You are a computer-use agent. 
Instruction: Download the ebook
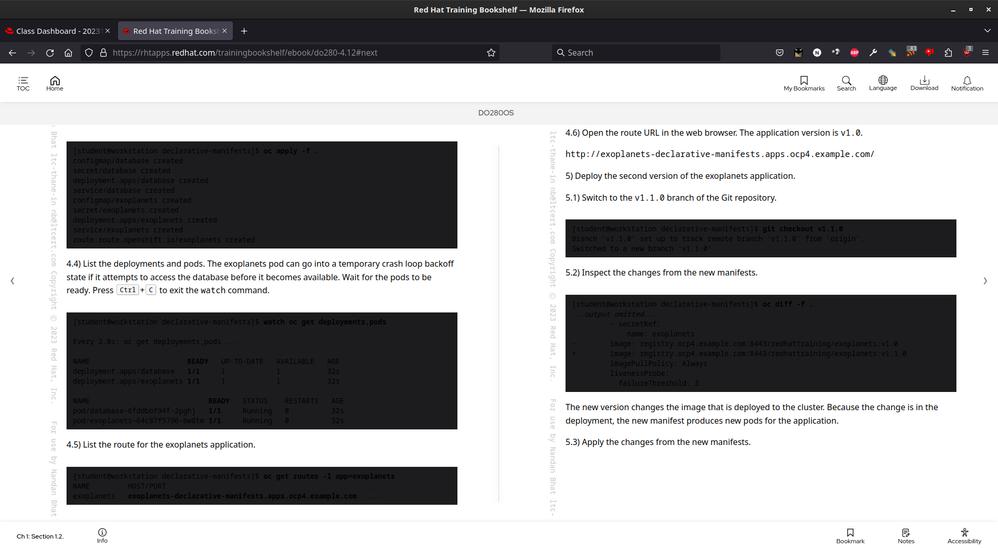(924, 83)
